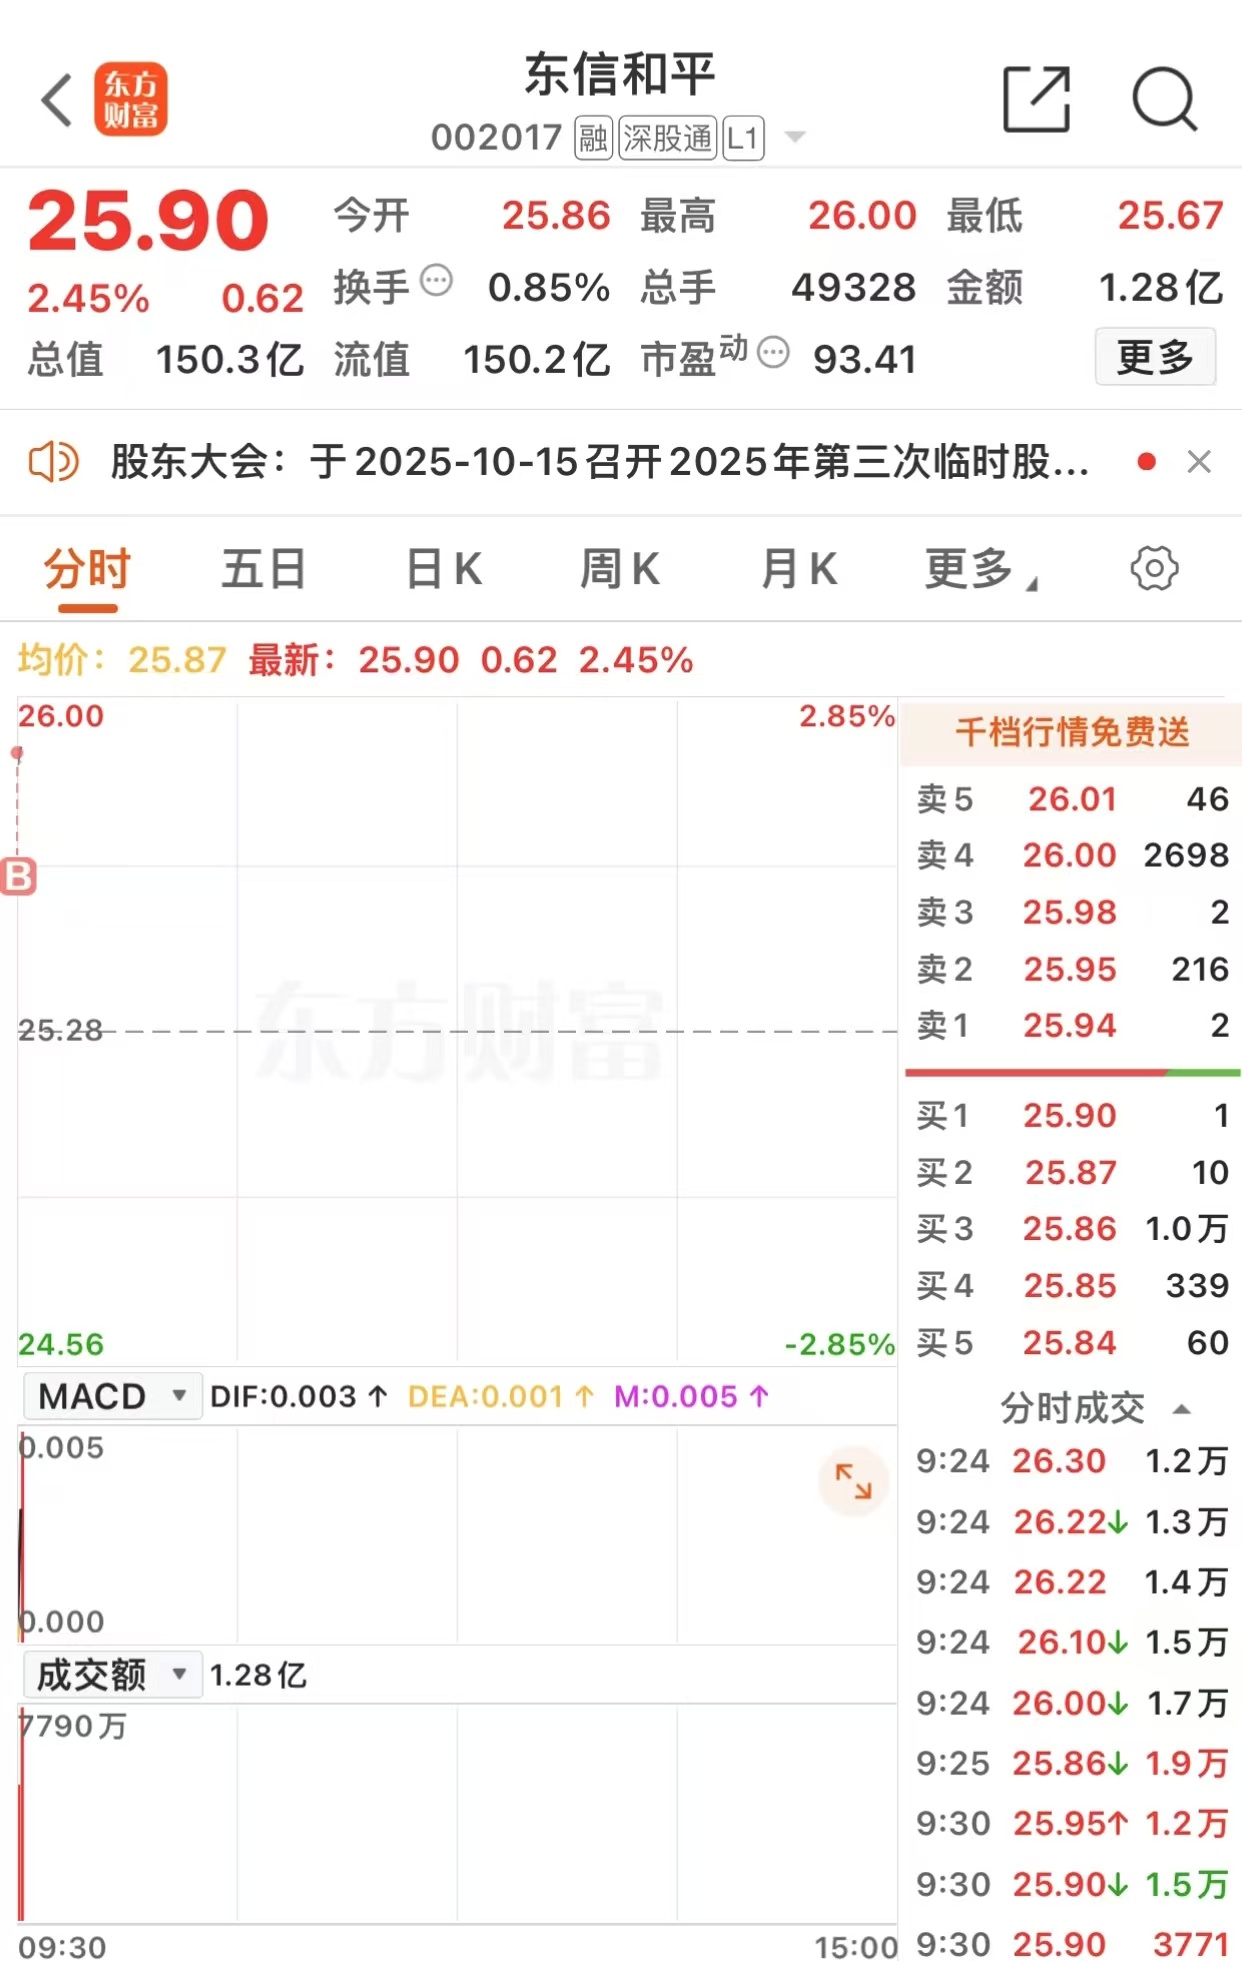Screen dimensions: 1242x1961
Task: Select the 卖2 25.95 order row
Action: coord(1072,969)
